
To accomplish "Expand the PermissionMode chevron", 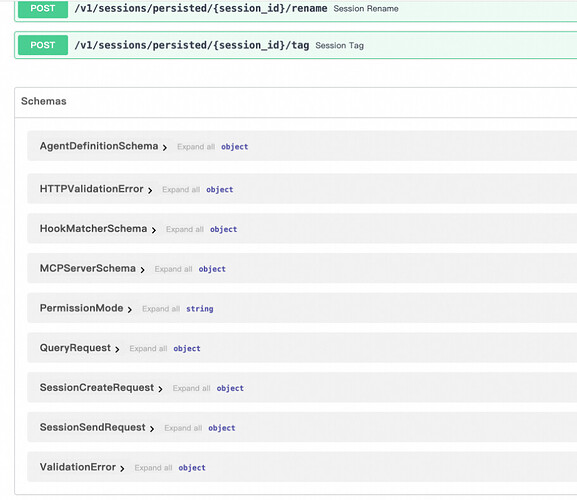I will [x=130, y=309].
